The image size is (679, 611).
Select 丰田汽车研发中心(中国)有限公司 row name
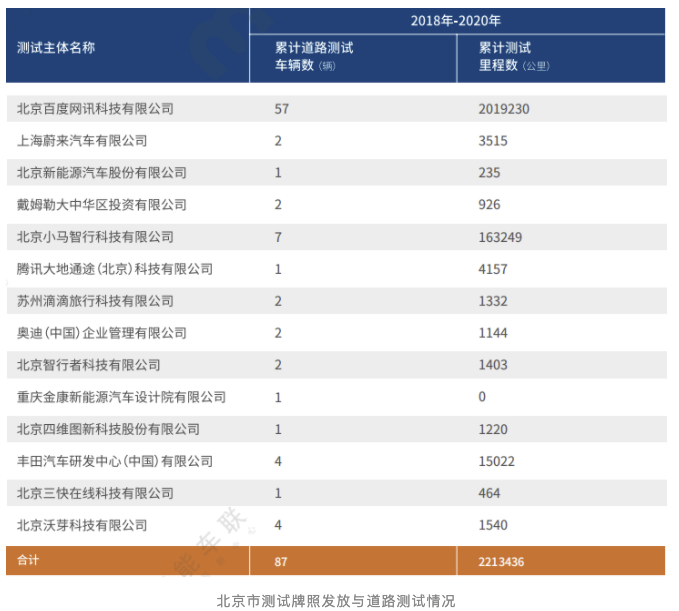115,461
